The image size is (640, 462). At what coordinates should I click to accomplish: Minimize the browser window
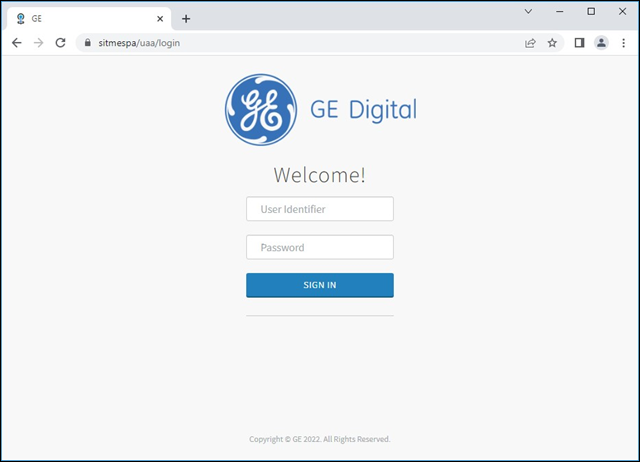pyautogui.click(x=560, y=11)
